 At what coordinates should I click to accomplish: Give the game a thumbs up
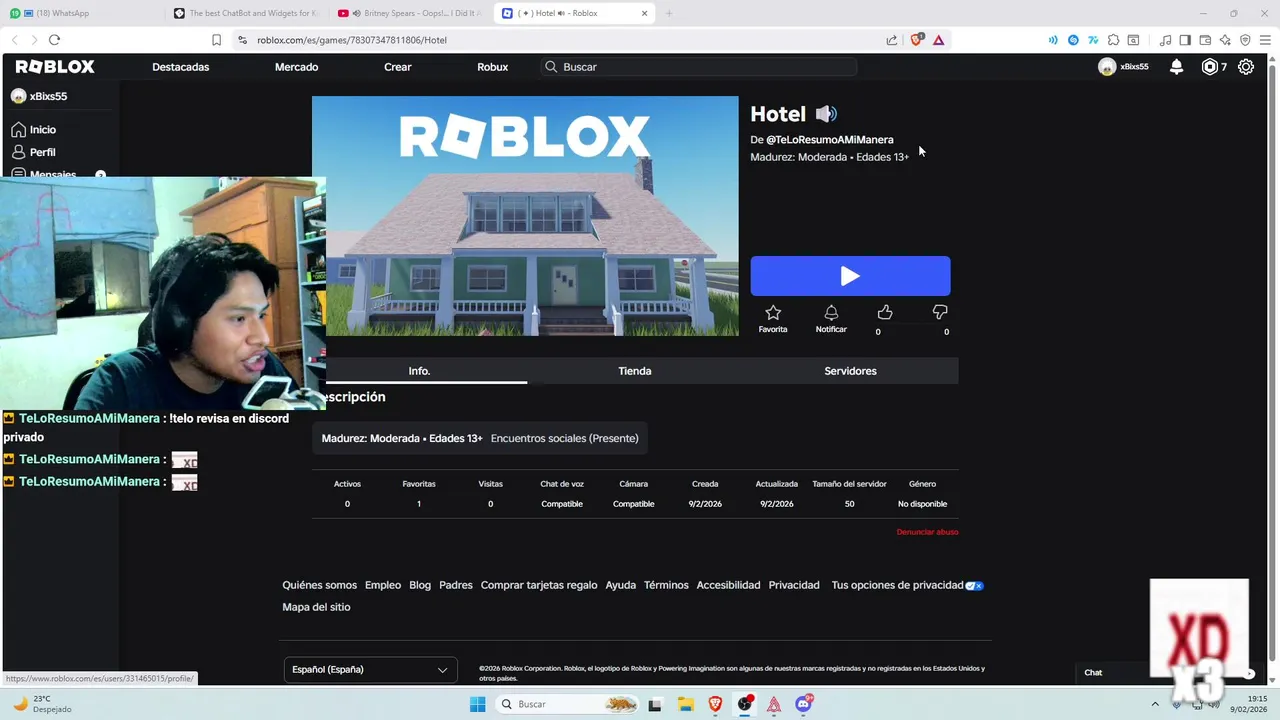[885, 313]
